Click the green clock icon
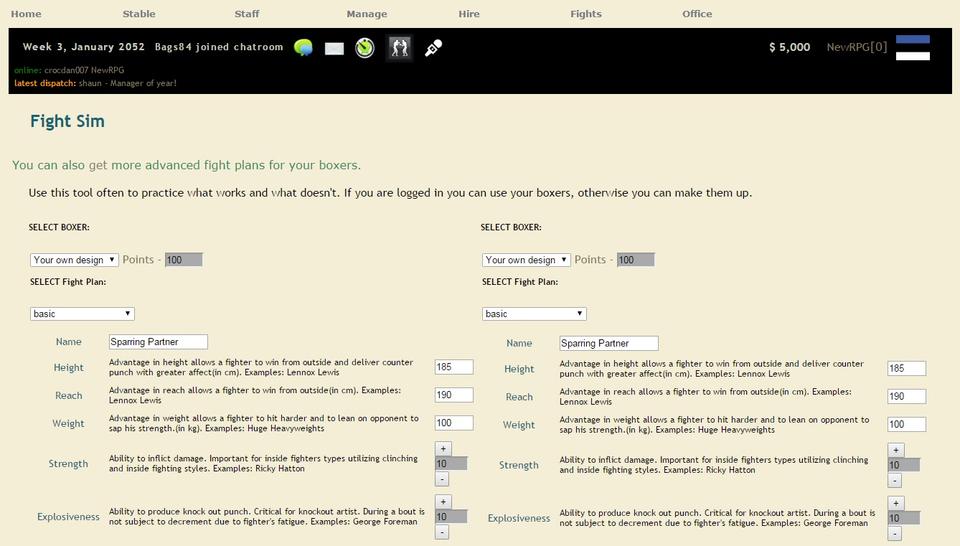The height and width of the screenshot is (546, 960). (x=365, y=48)
